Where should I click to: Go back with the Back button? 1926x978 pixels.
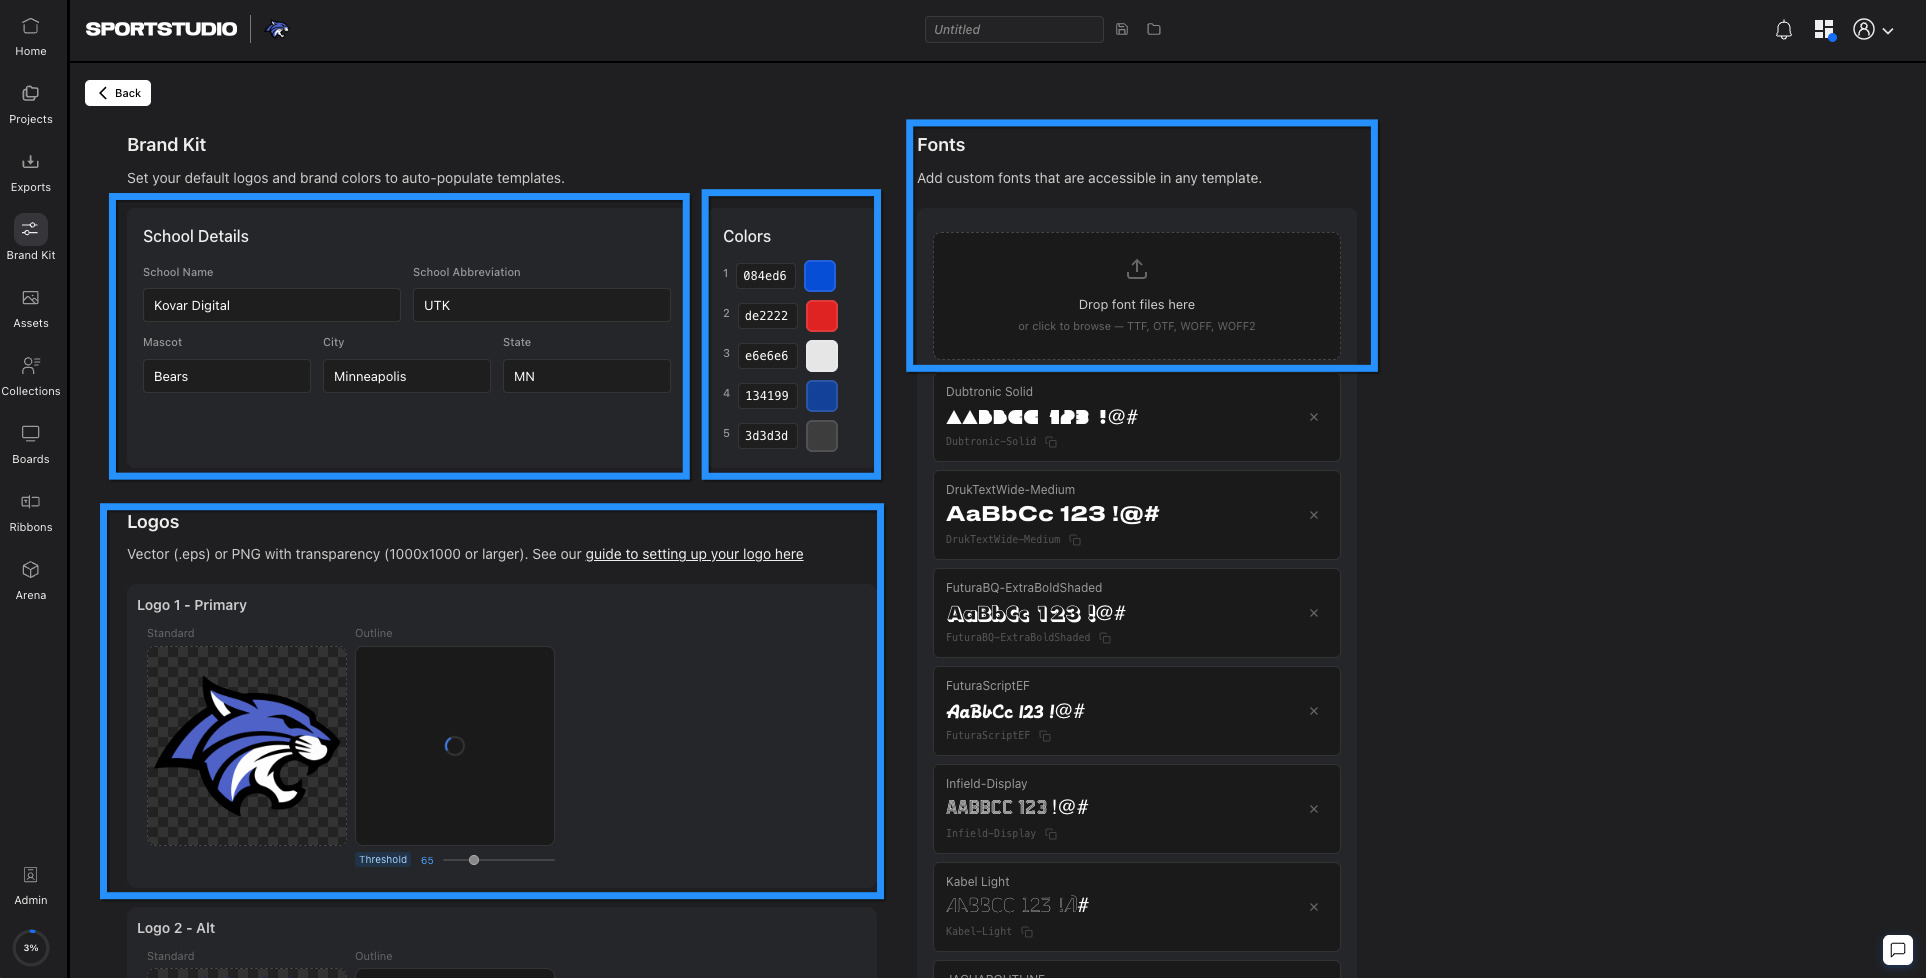[118, 93]
